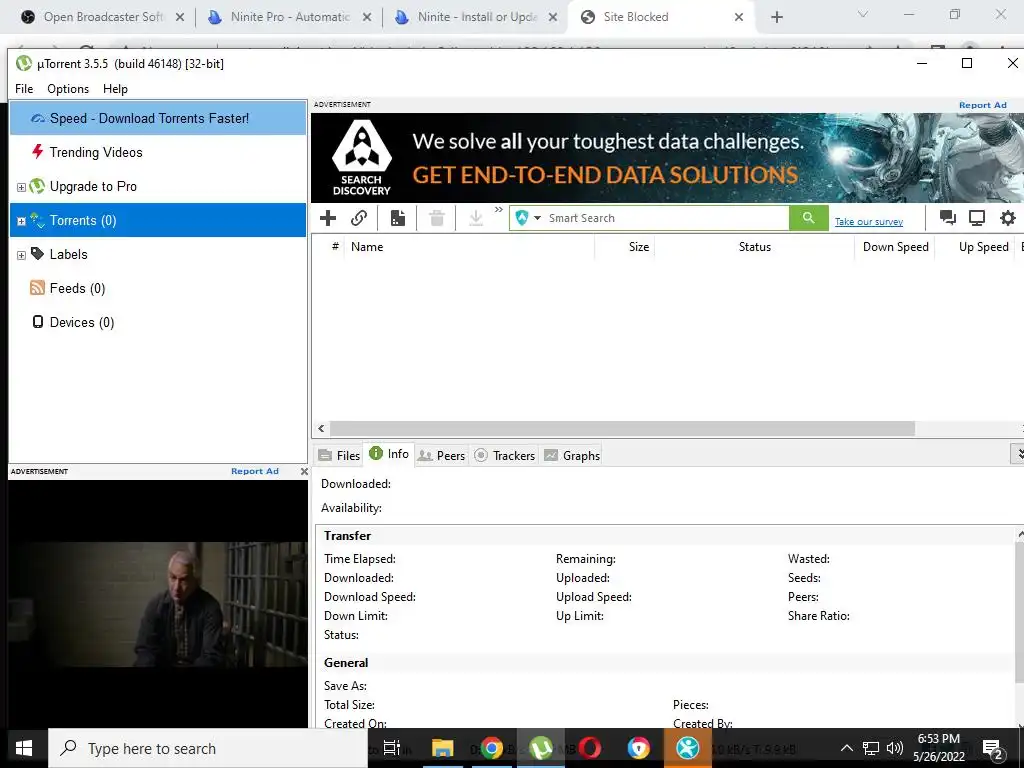Open the notification center icon
The height and width of the screenshot is (768, 1024).
[993, 748]
